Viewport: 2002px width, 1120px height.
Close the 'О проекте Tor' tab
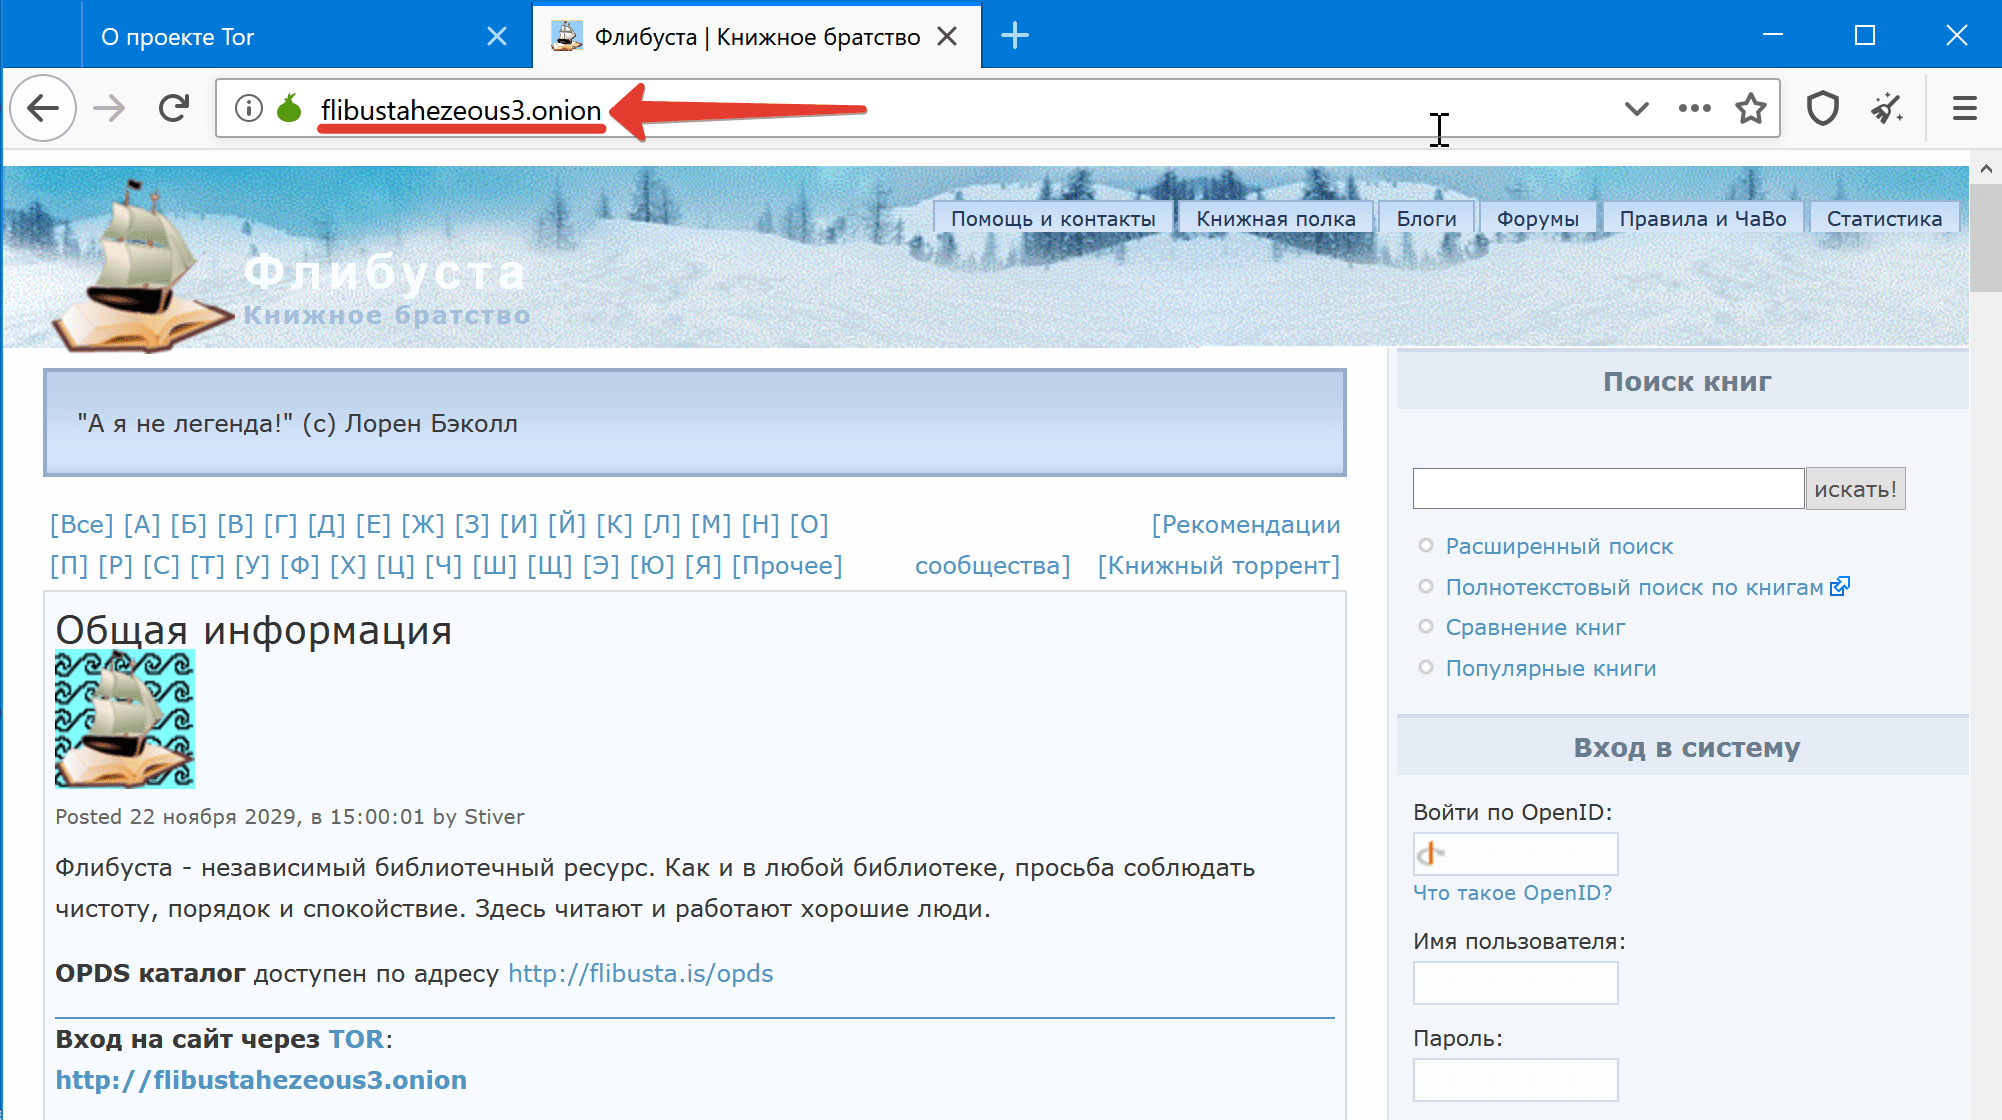click(496, 37)
